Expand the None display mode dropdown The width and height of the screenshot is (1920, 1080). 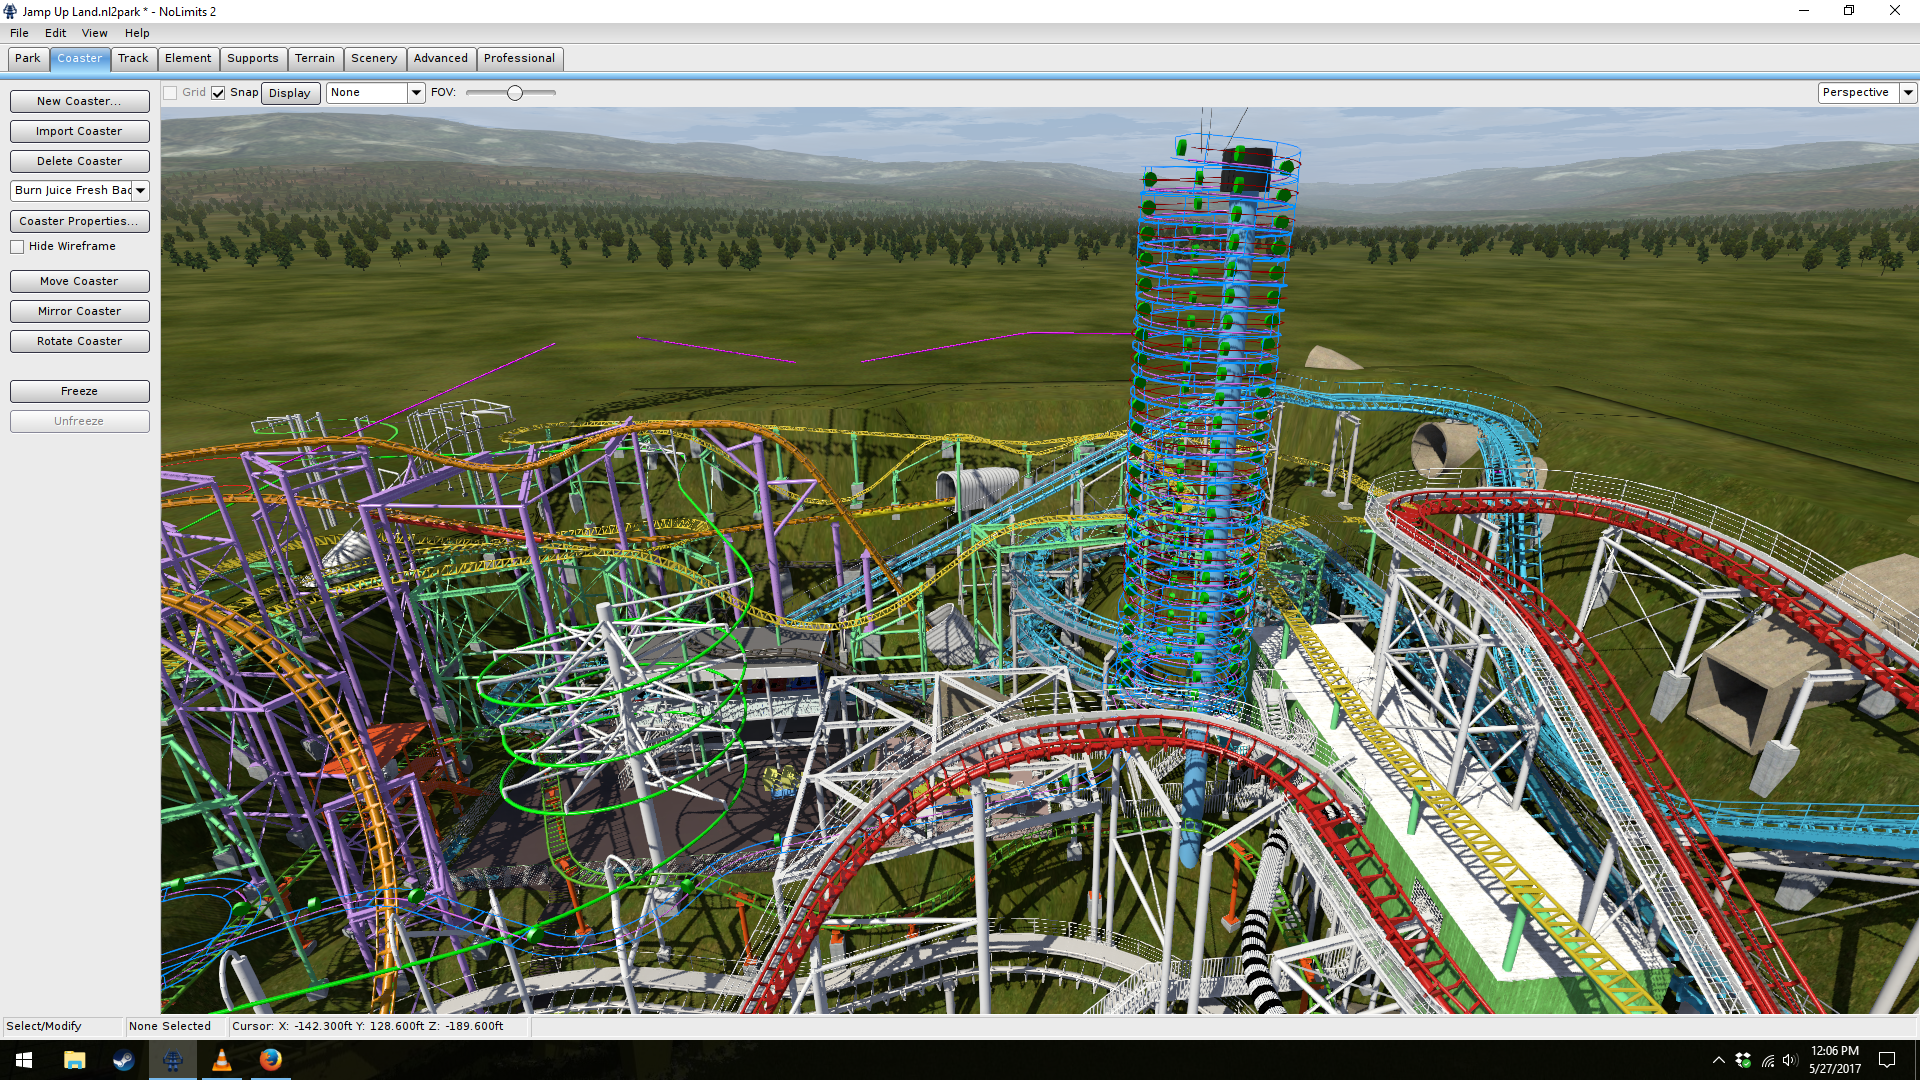416,92
